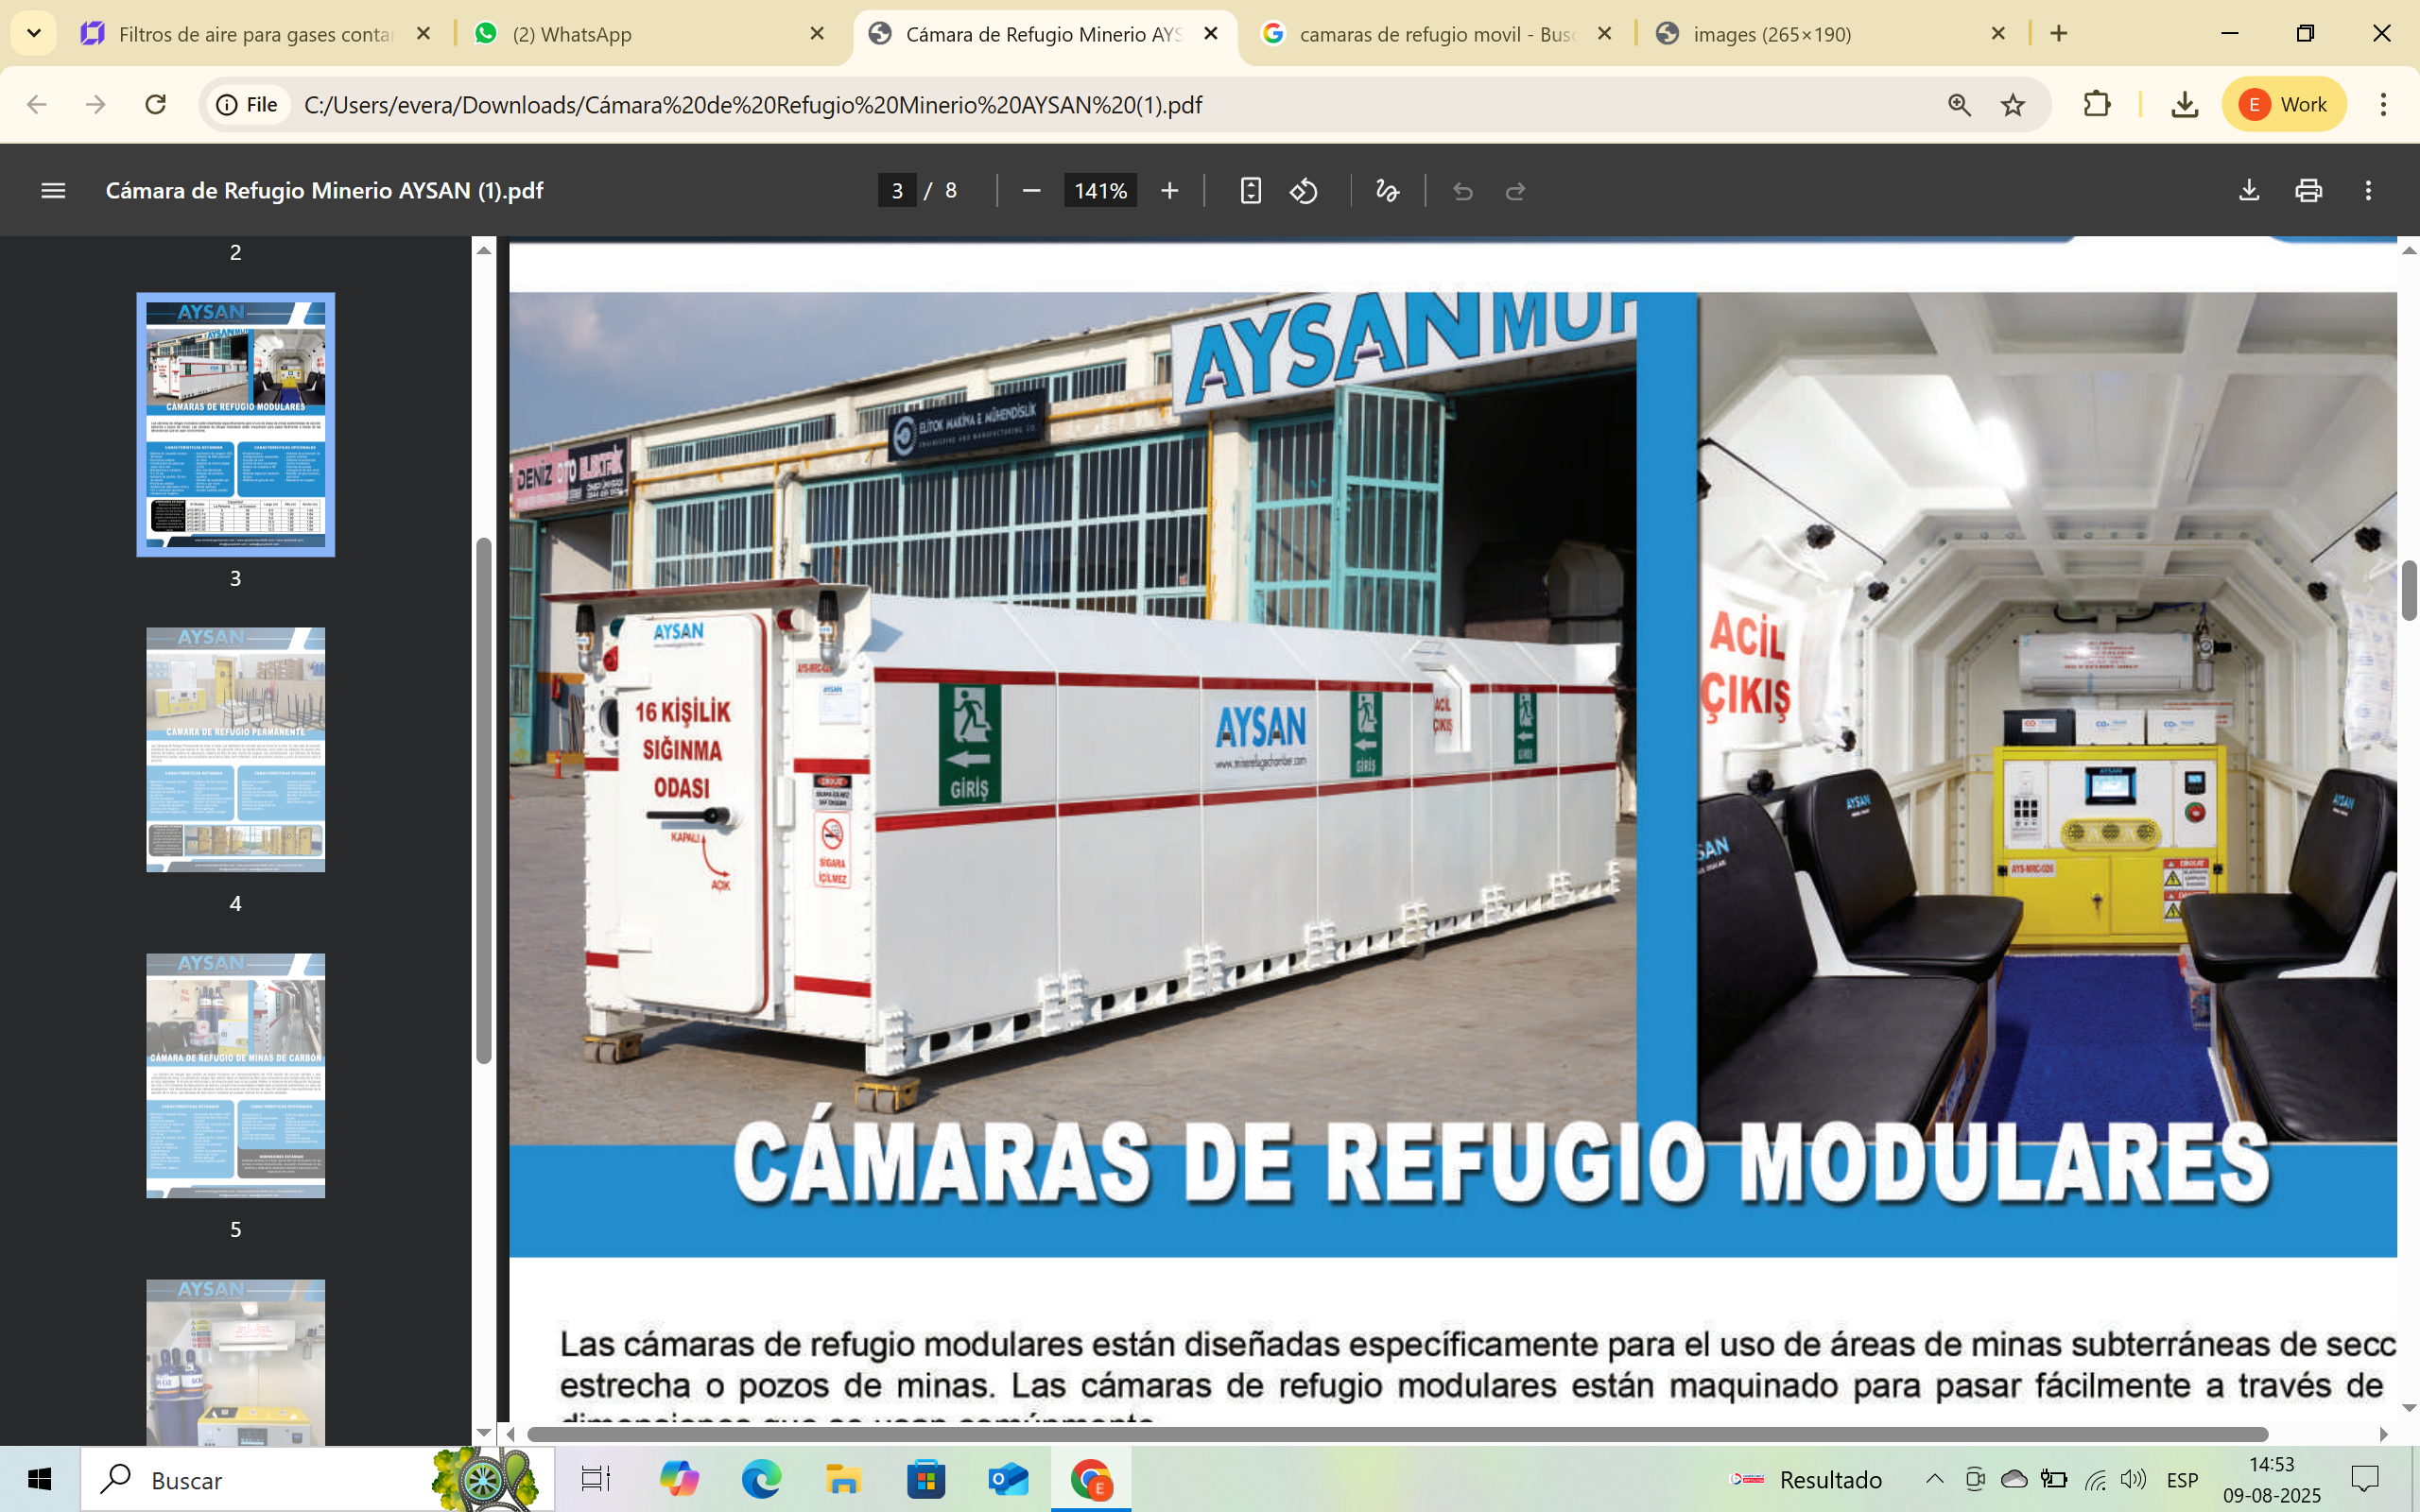Toggle the PDF sidebar menu icon

(53, 190)
